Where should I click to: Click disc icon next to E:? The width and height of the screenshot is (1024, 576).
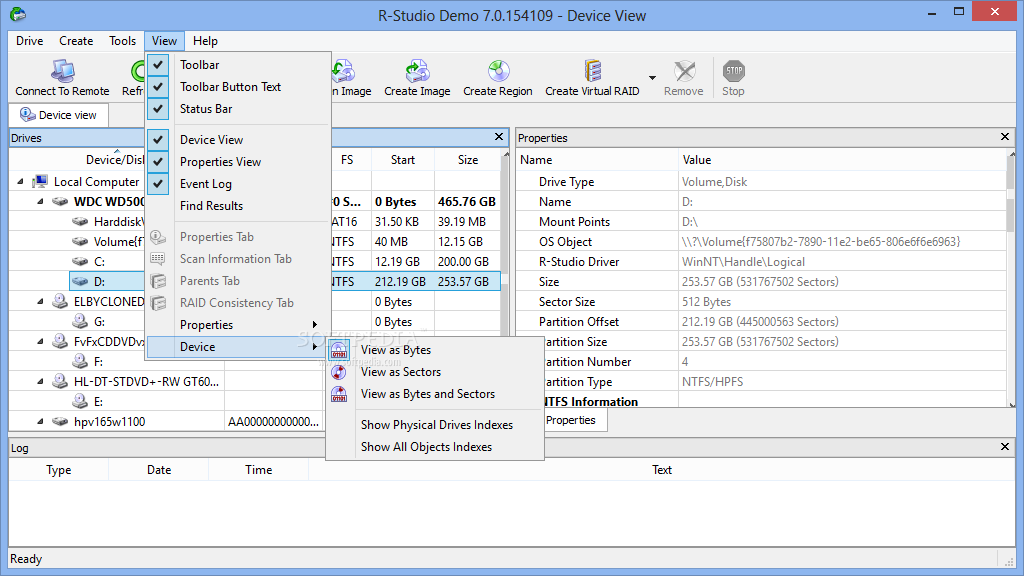click(80, 401)
